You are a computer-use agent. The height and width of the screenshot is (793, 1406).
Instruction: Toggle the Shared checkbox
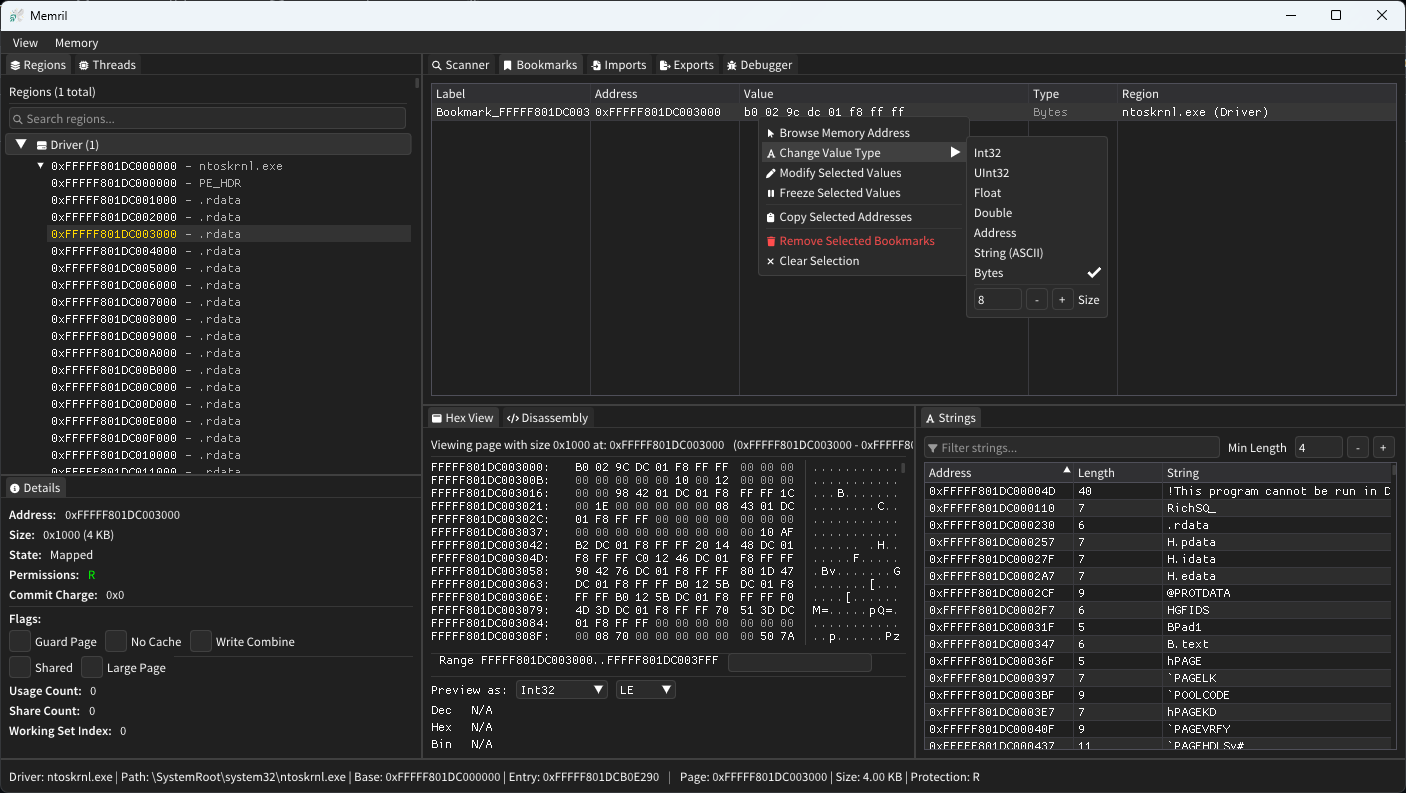19,667
